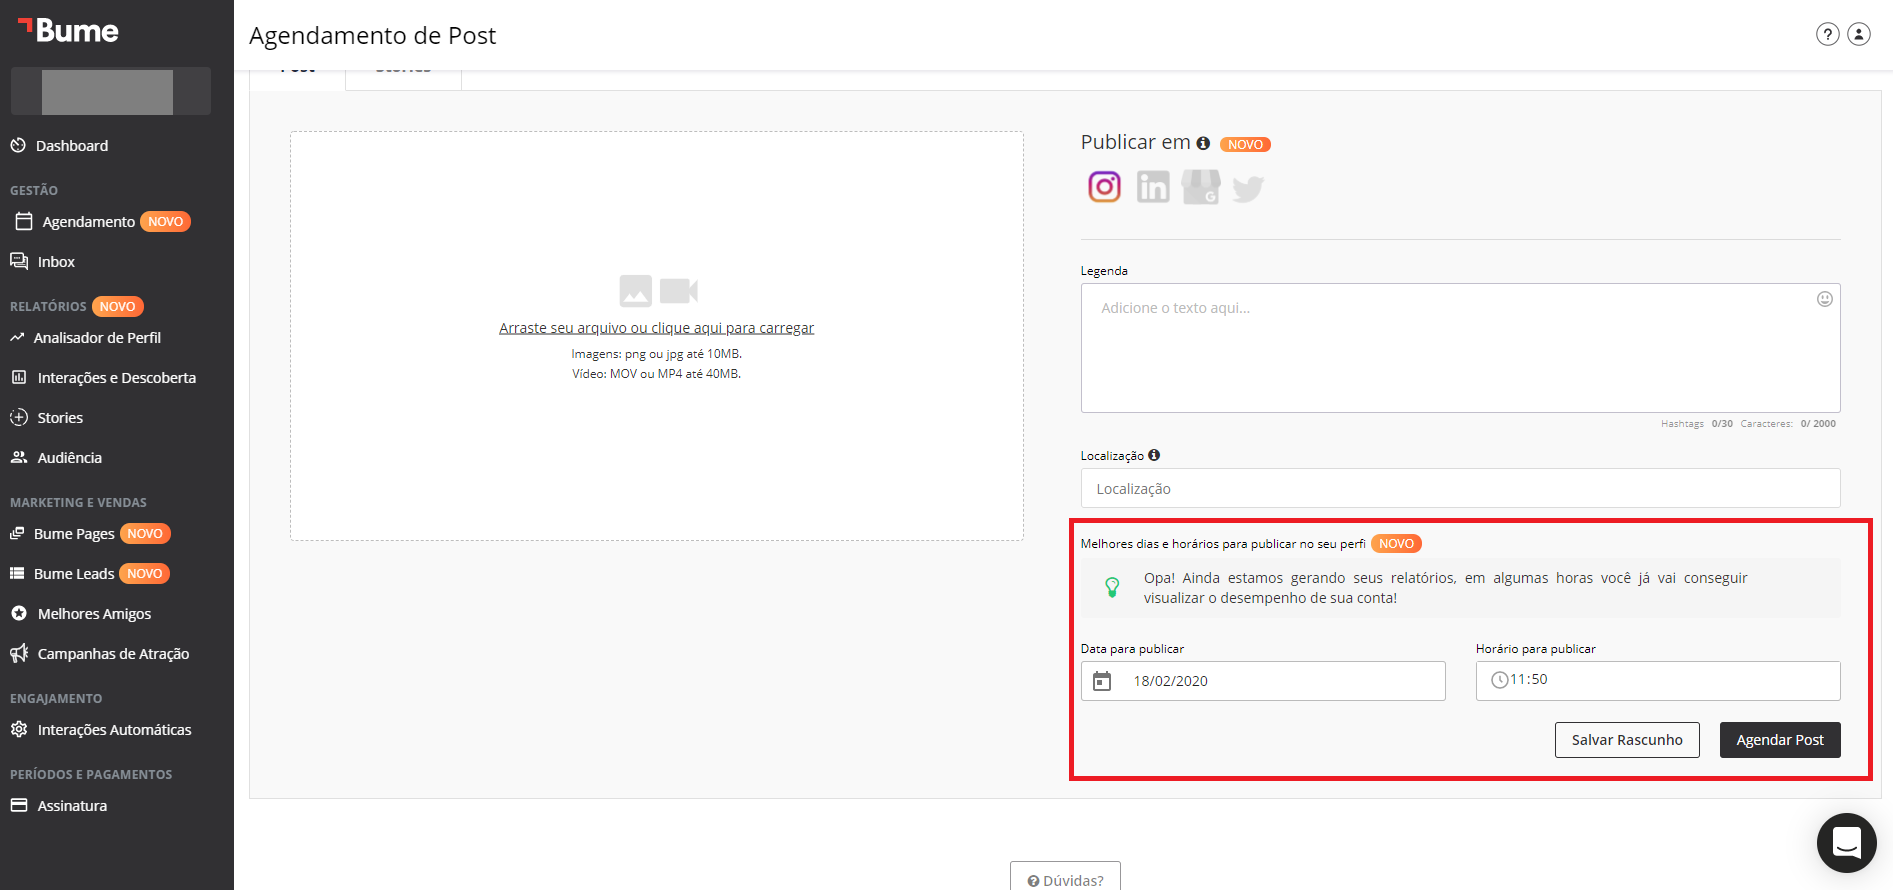The image size is (1893, 890).
Task: Open the Horário para publicar time picker
Action: (1657, 680)
